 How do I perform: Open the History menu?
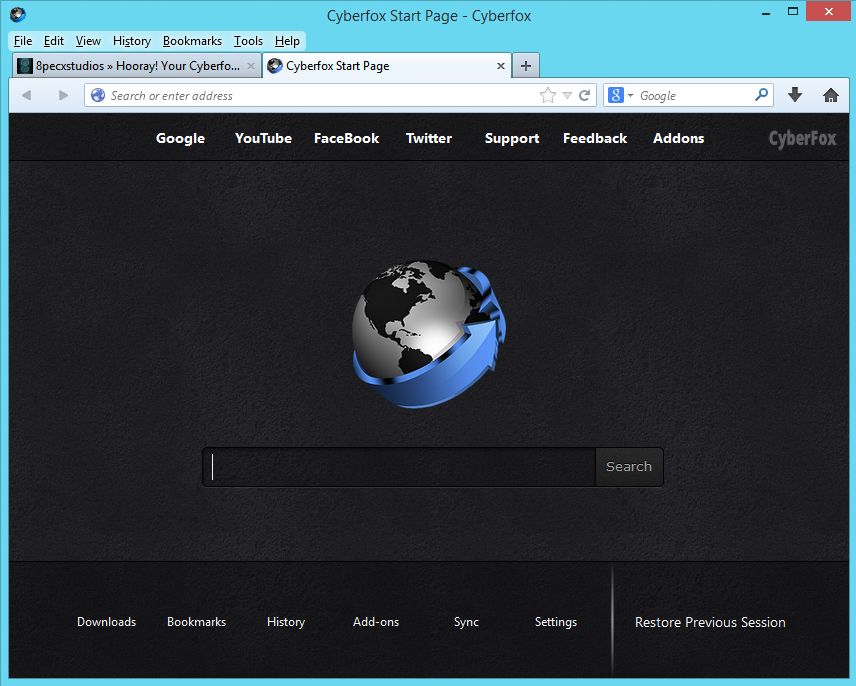132,41
